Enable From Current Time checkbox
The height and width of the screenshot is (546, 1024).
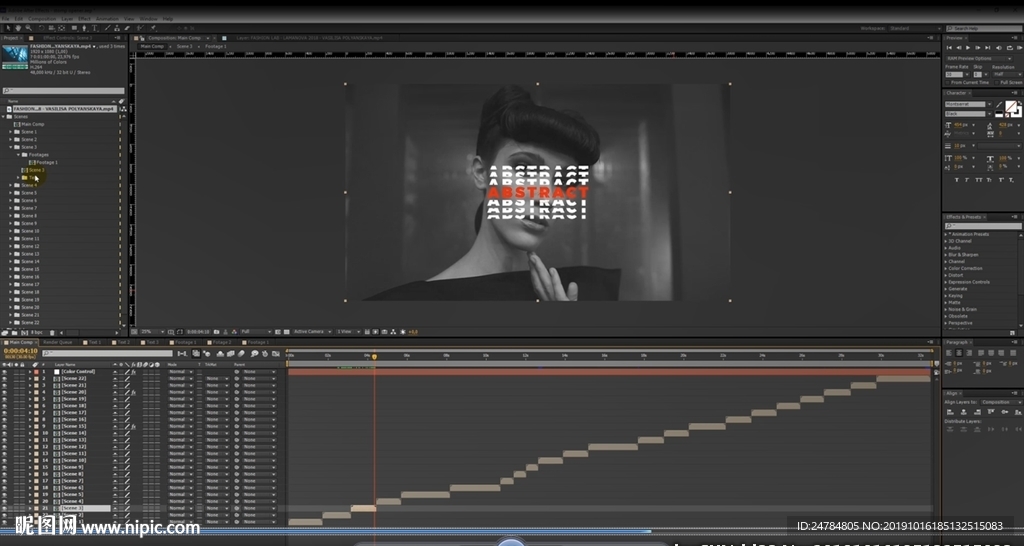click(948, 82)
